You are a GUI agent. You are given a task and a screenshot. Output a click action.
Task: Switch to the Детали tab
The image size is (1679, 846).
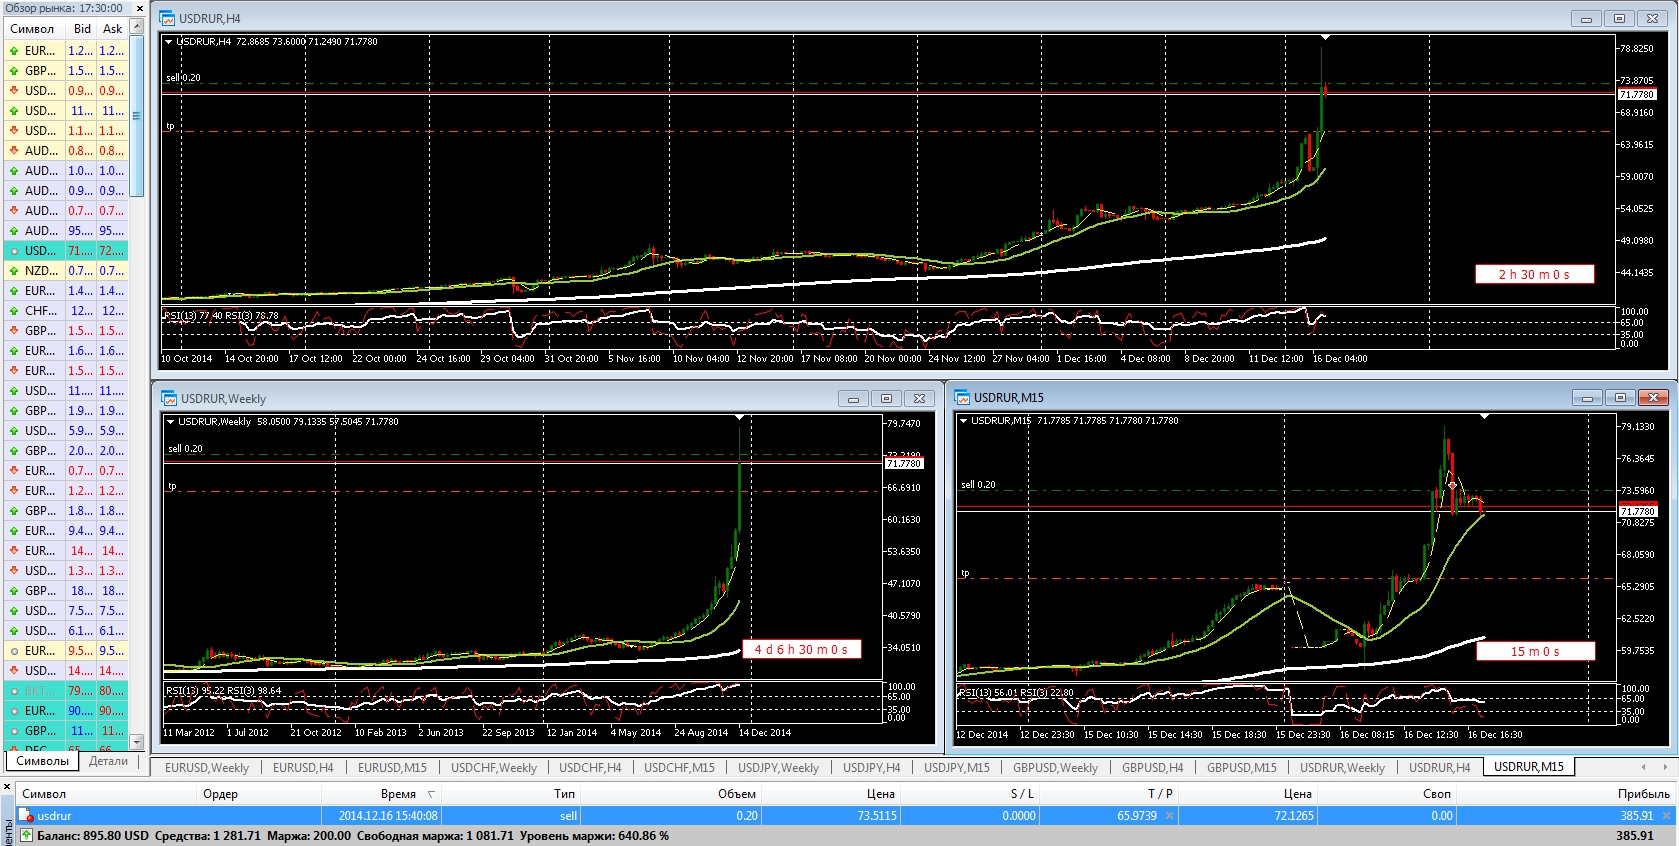point(108,761)
